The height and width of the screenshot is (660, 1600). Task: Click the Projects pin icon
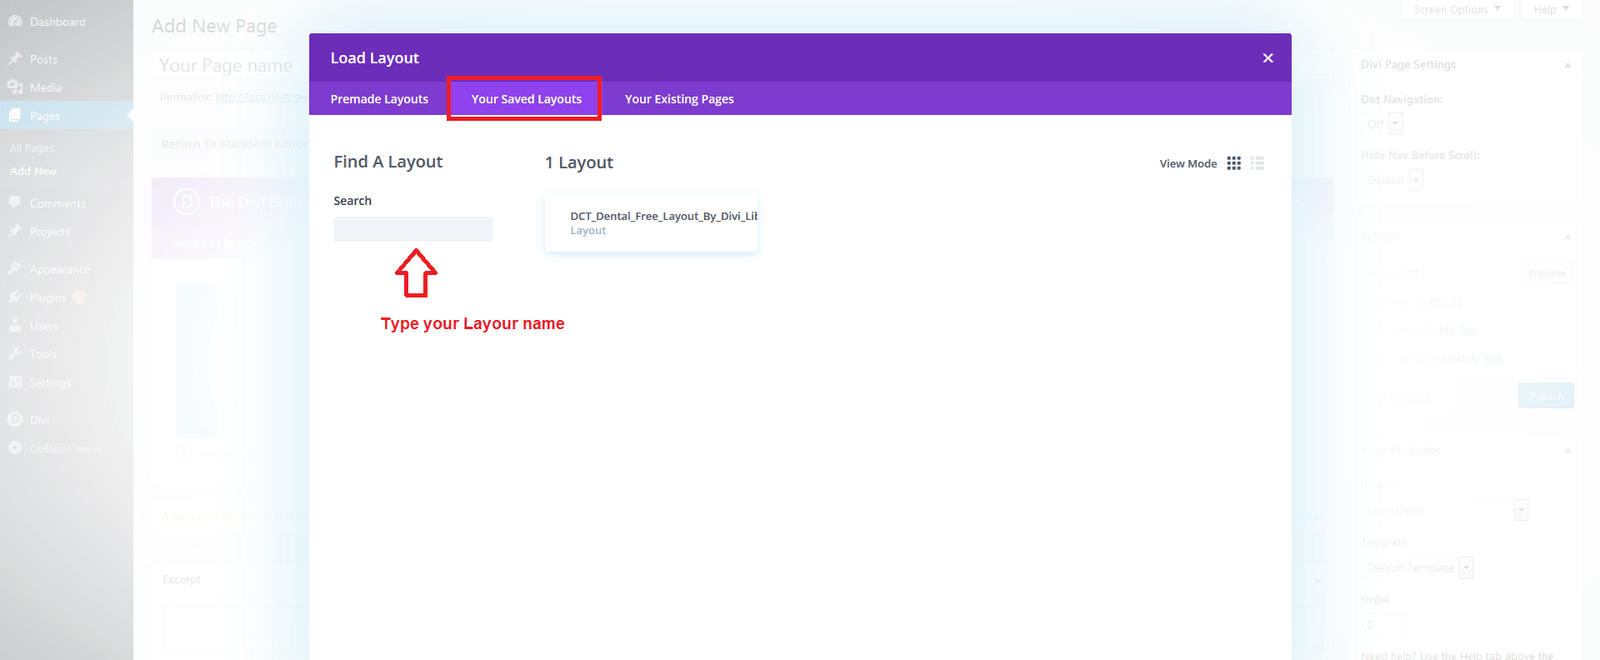tap(15, 231)
